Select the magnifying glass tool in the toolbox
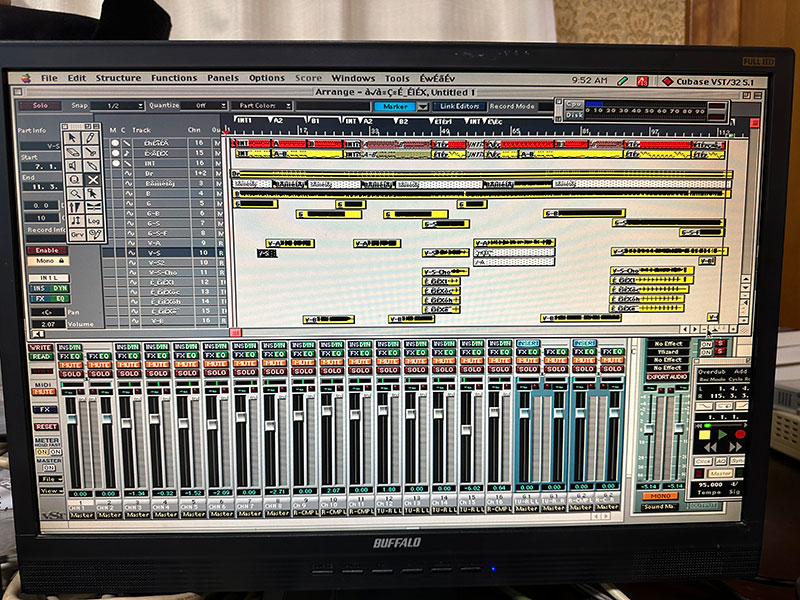The height and width of the screenshot is (600, 800). point(75,193)
